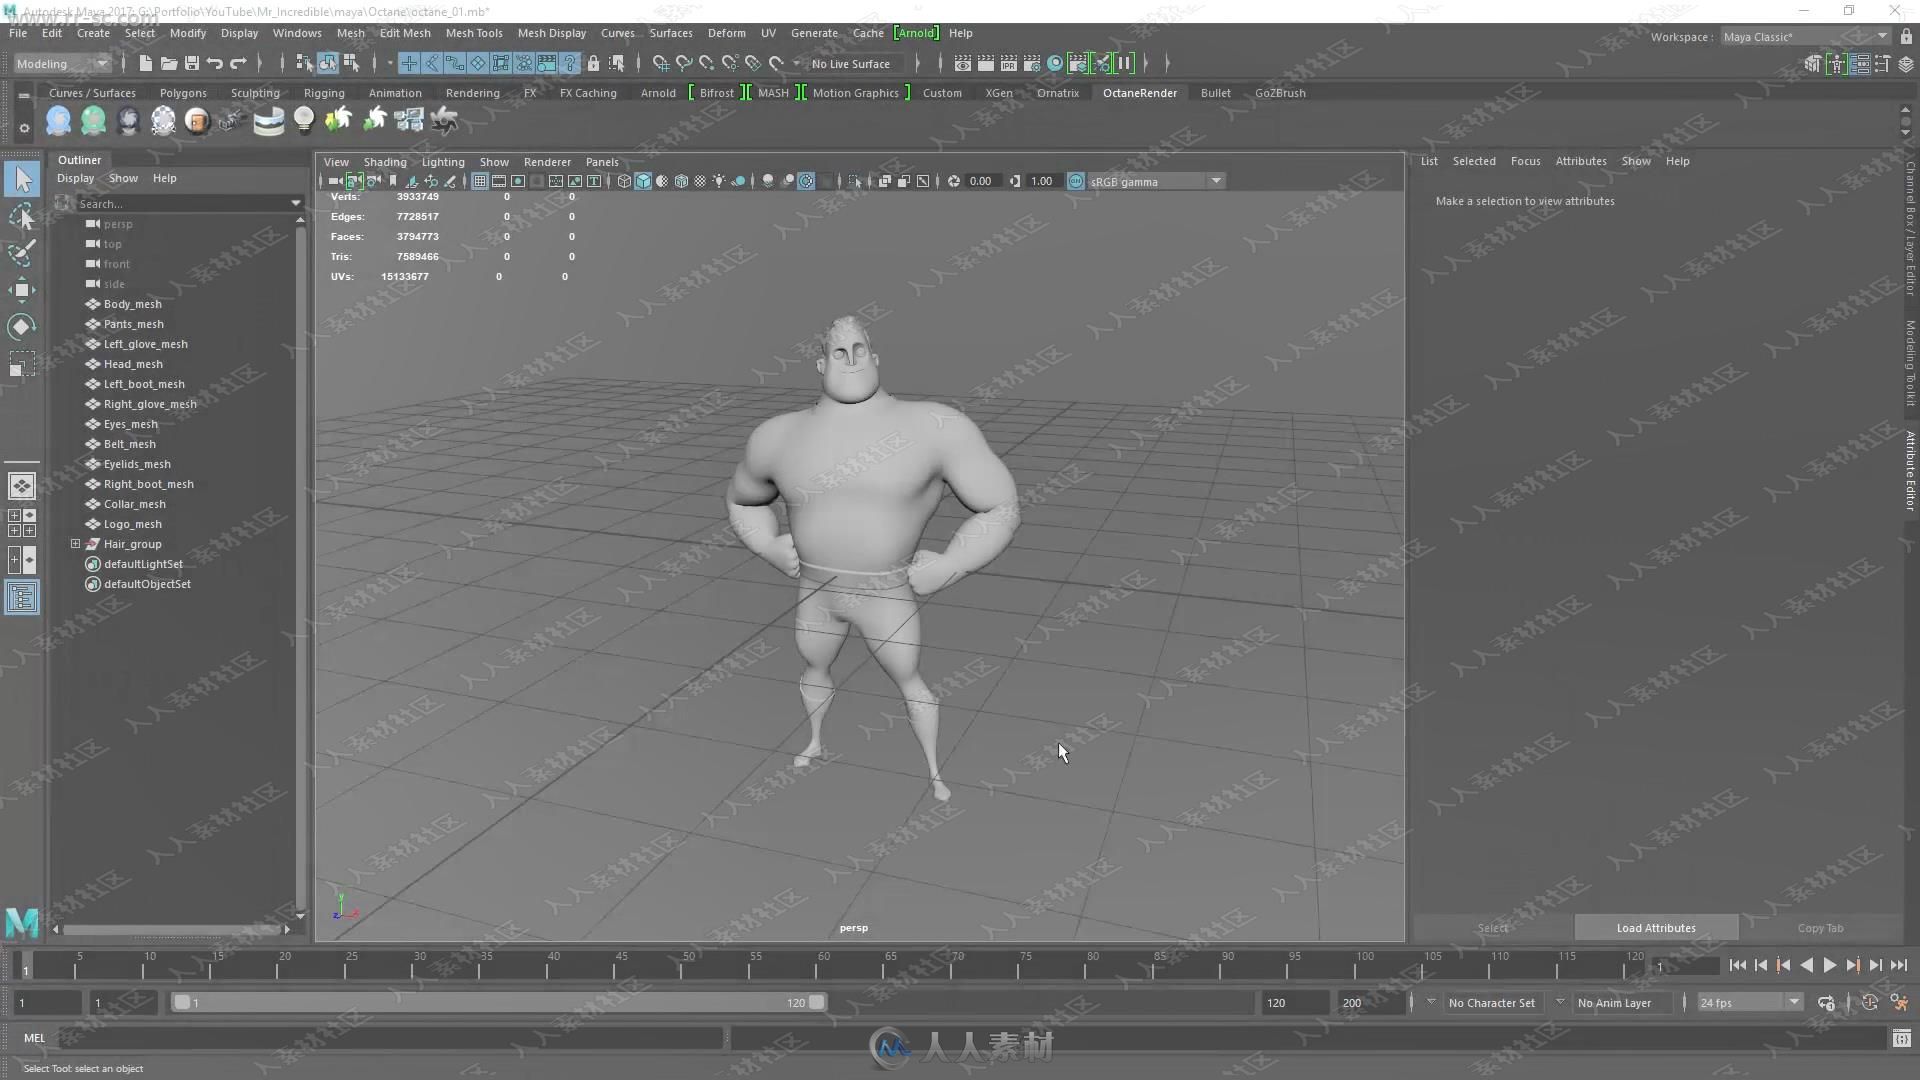Click the sRGB gamma dropdown
The image size is (1920, 1080).
click(x=1150, y=181)
